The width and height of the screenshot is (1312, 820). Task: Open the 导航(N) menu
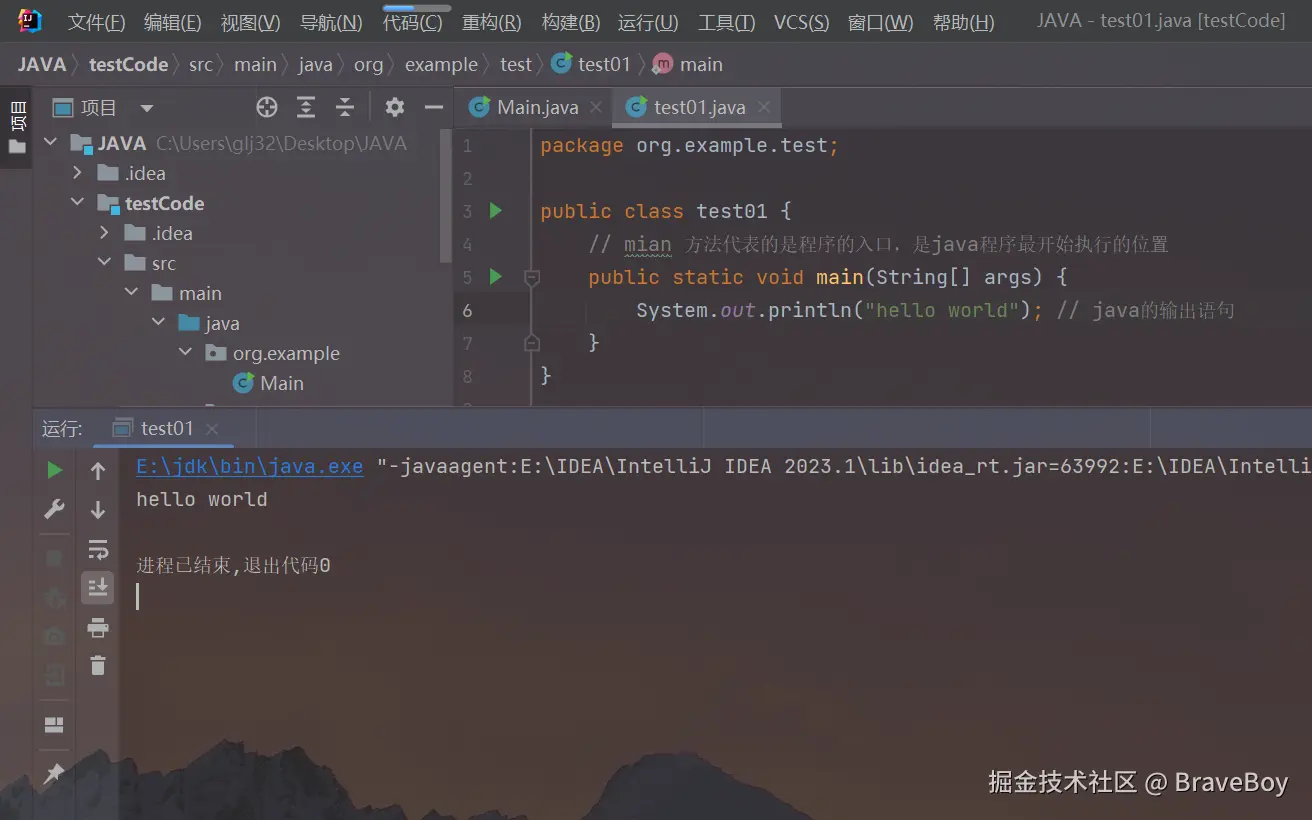click(331, 22)
